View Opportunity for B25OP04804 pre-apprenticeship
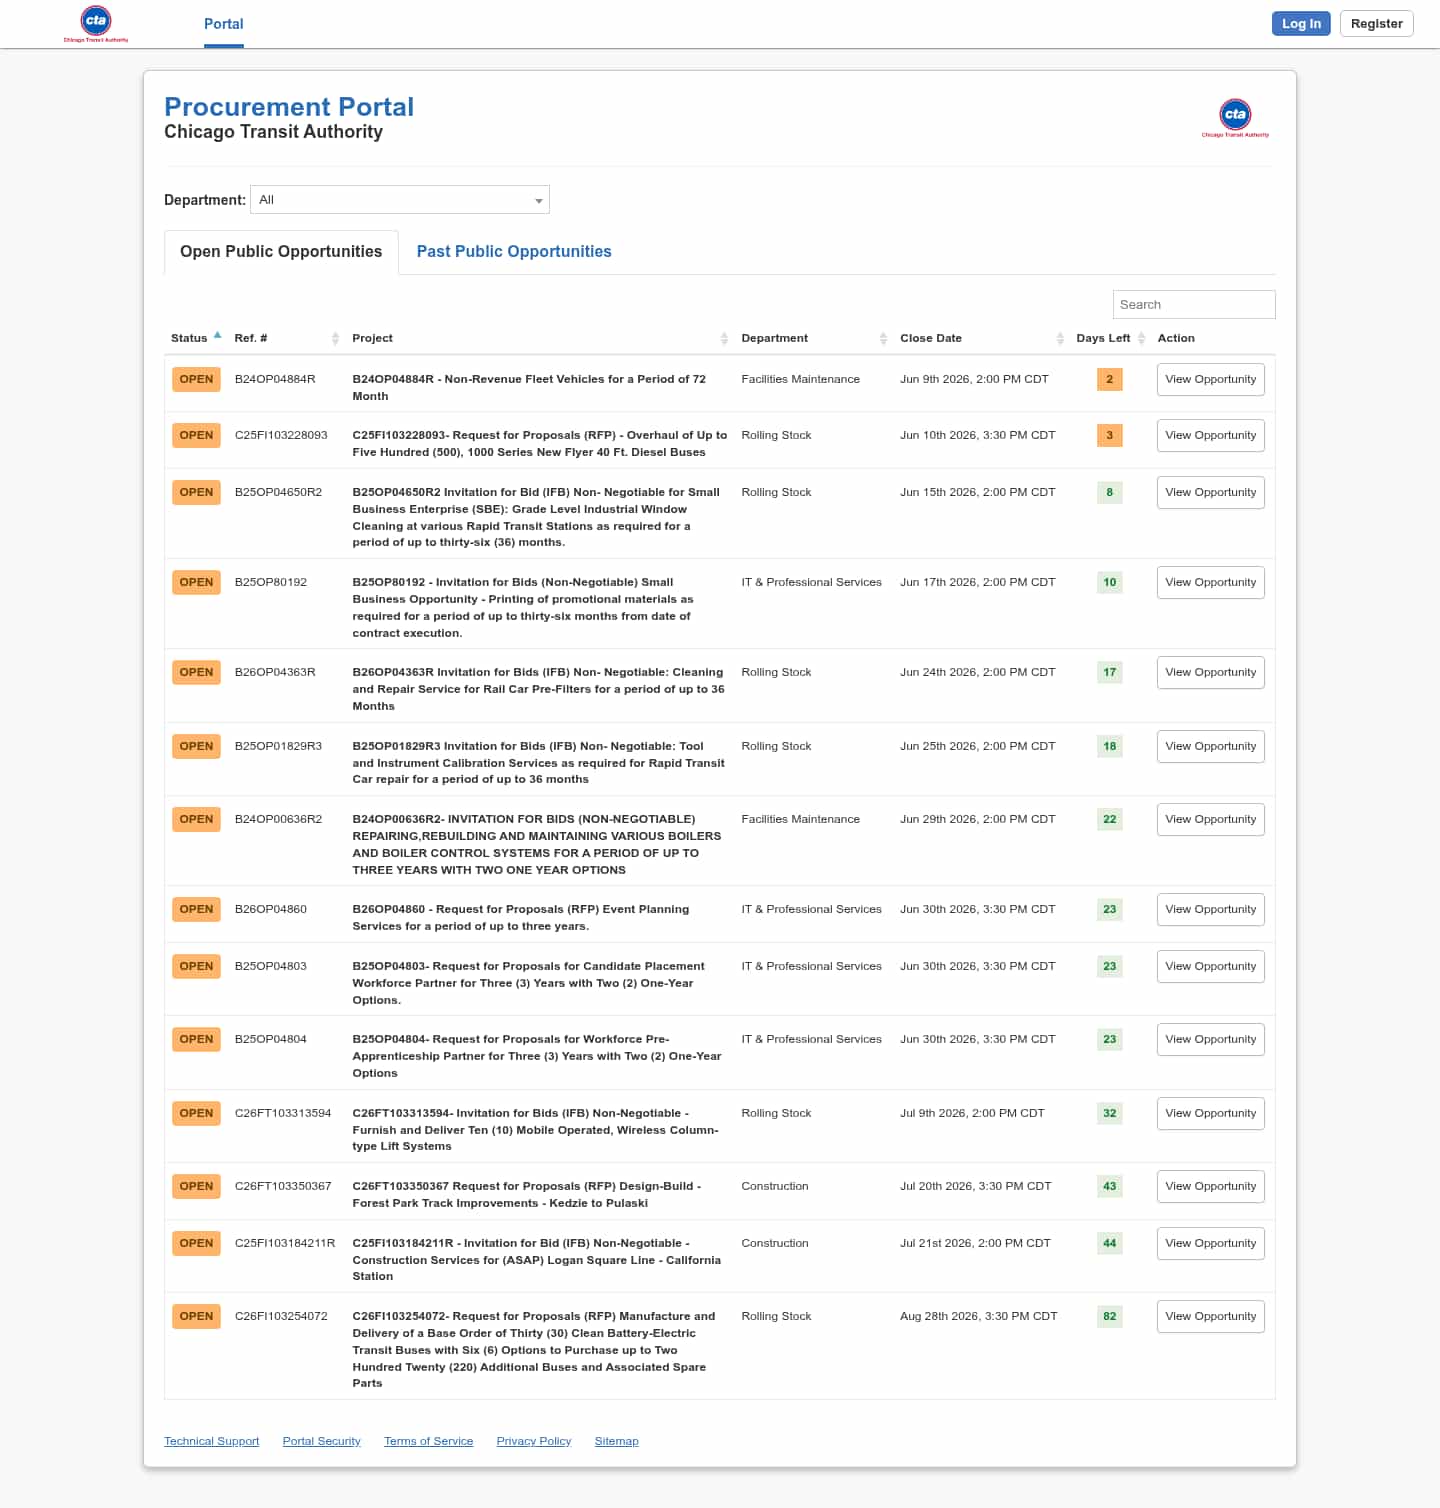This screenshot has width=1440, height=1508. [x=1211, y=1040]
